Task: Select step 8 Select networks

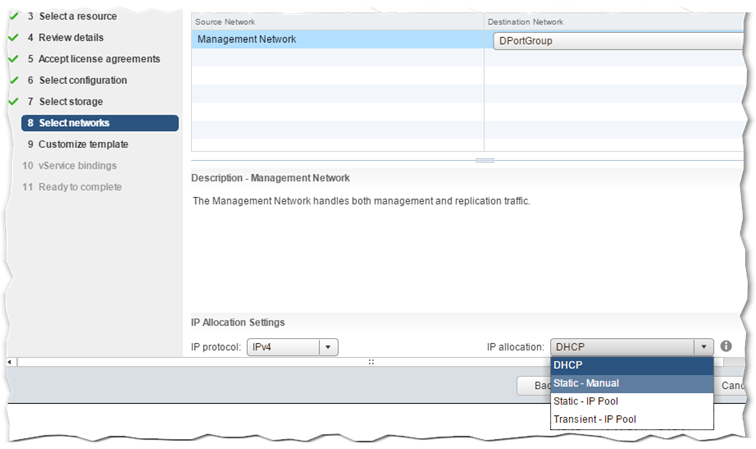Action: pos(100,123)
